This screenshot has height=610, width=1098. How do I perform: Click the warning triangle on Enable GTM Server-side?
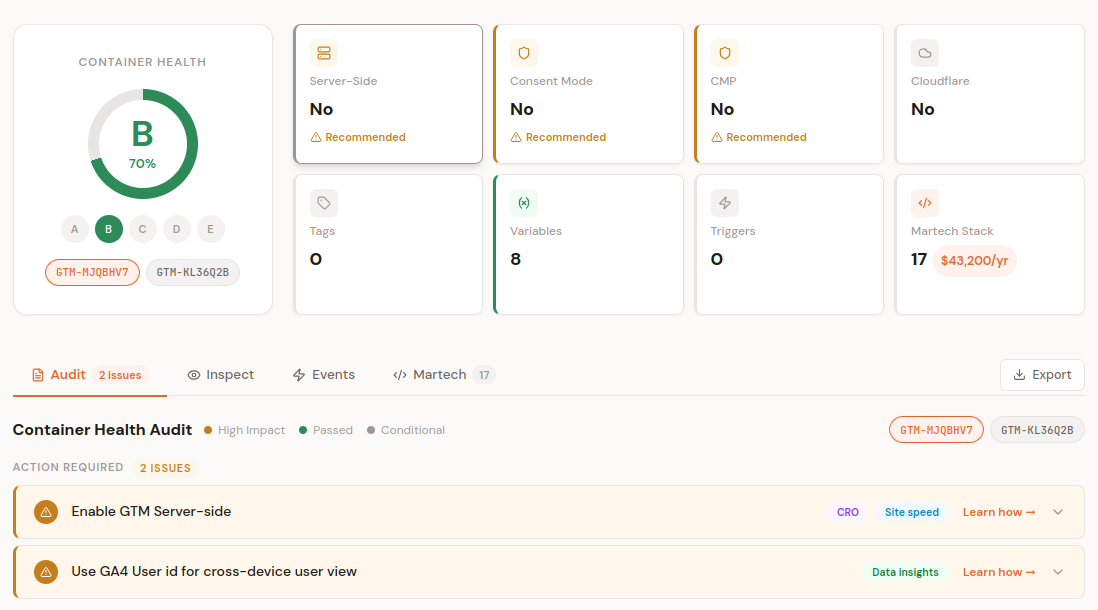pyautogui.click(x=45, y=511)
